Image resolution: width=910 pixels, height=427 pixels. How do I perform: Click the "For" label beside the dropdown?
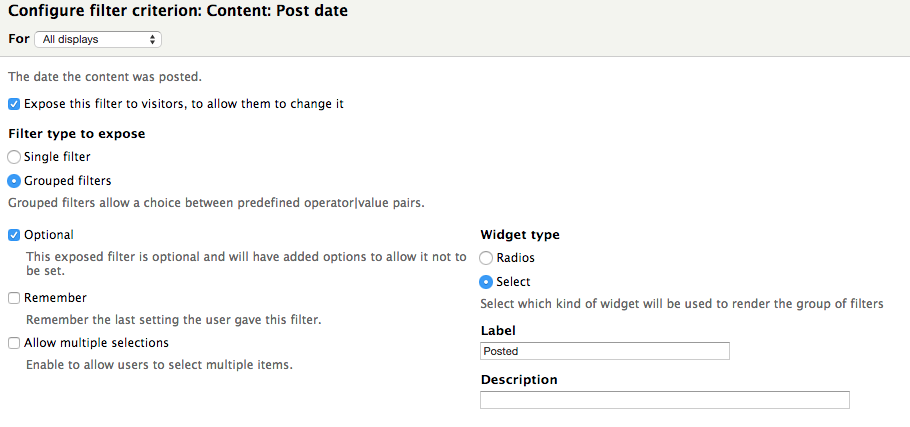click(x=18, y=39)
